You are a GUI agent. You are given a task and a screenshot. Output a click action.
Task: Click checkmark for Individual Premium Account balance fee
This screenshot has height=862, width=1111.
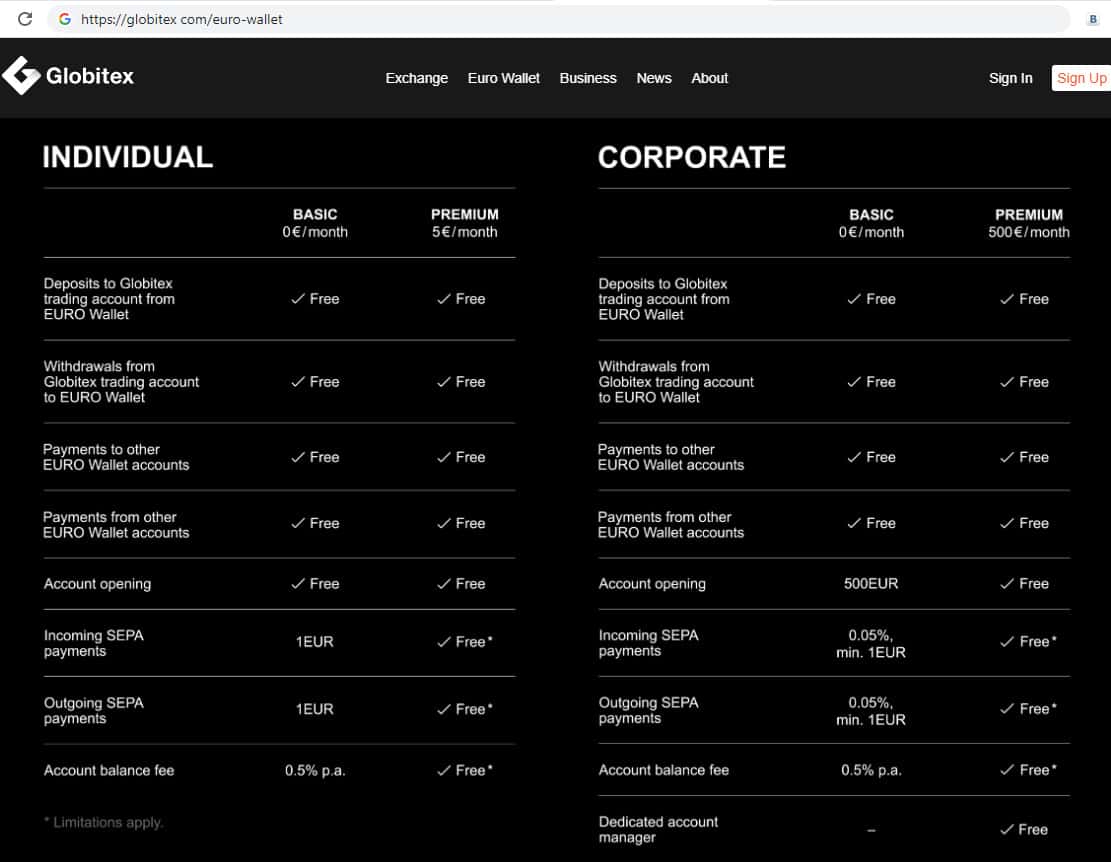click(444, 771)
